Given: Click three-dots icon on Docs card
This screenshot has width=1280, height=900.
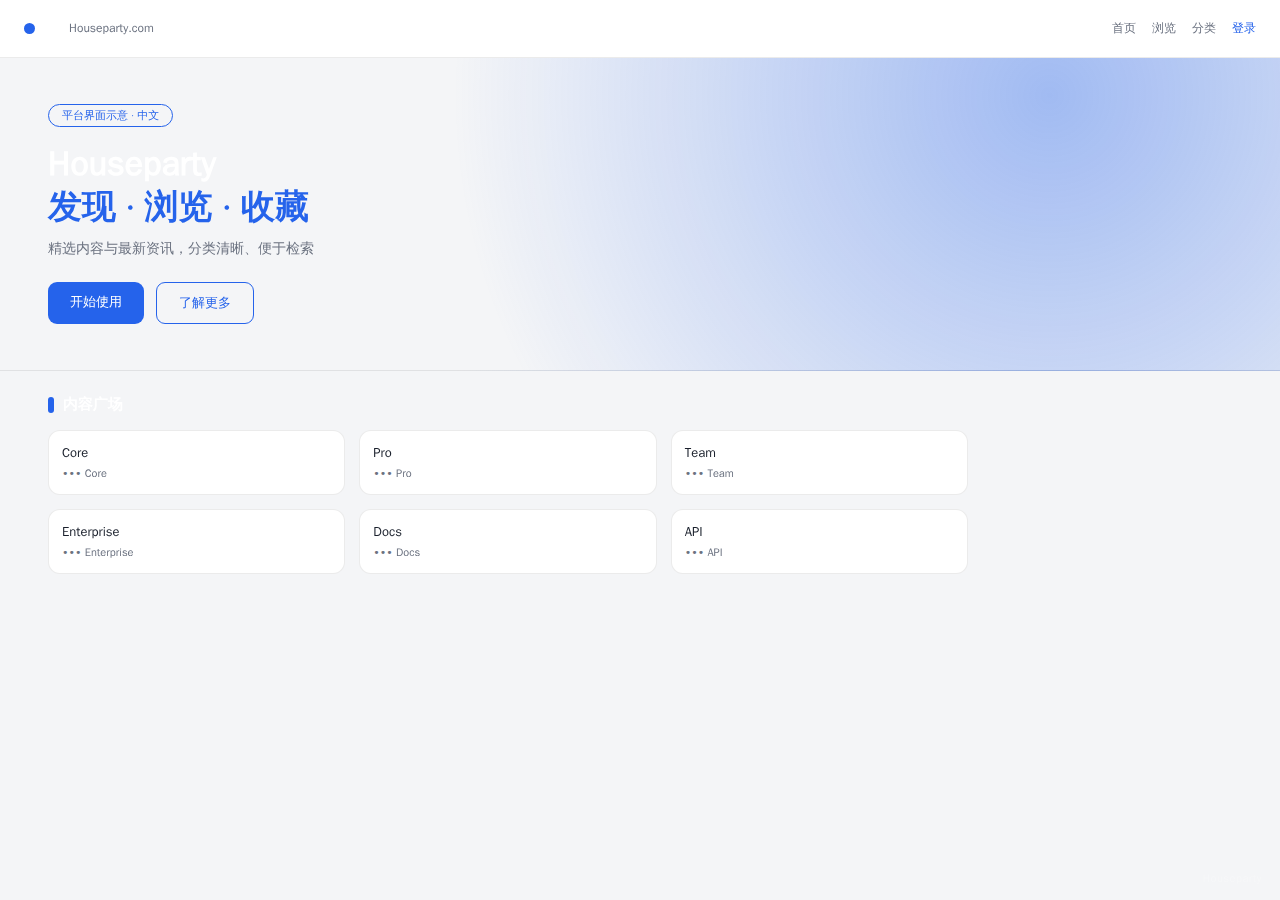Looking at the screenshot, I should coord(383,552).
